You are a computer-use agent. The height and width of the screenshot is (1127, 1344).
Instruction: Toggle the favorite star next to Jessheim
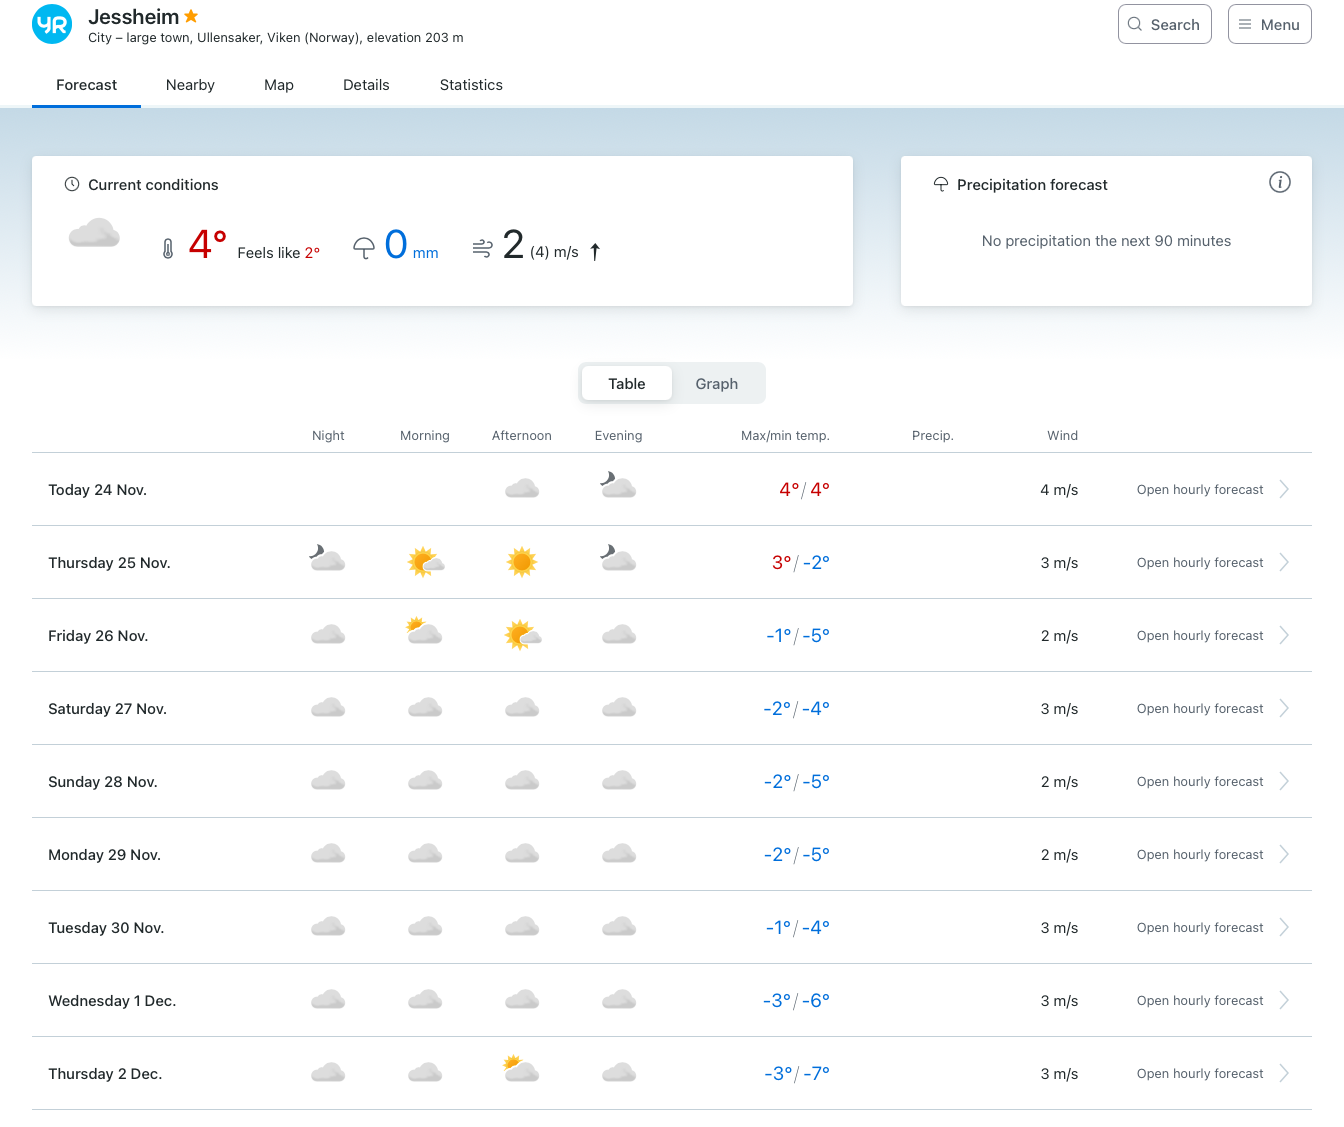point(191,16)
